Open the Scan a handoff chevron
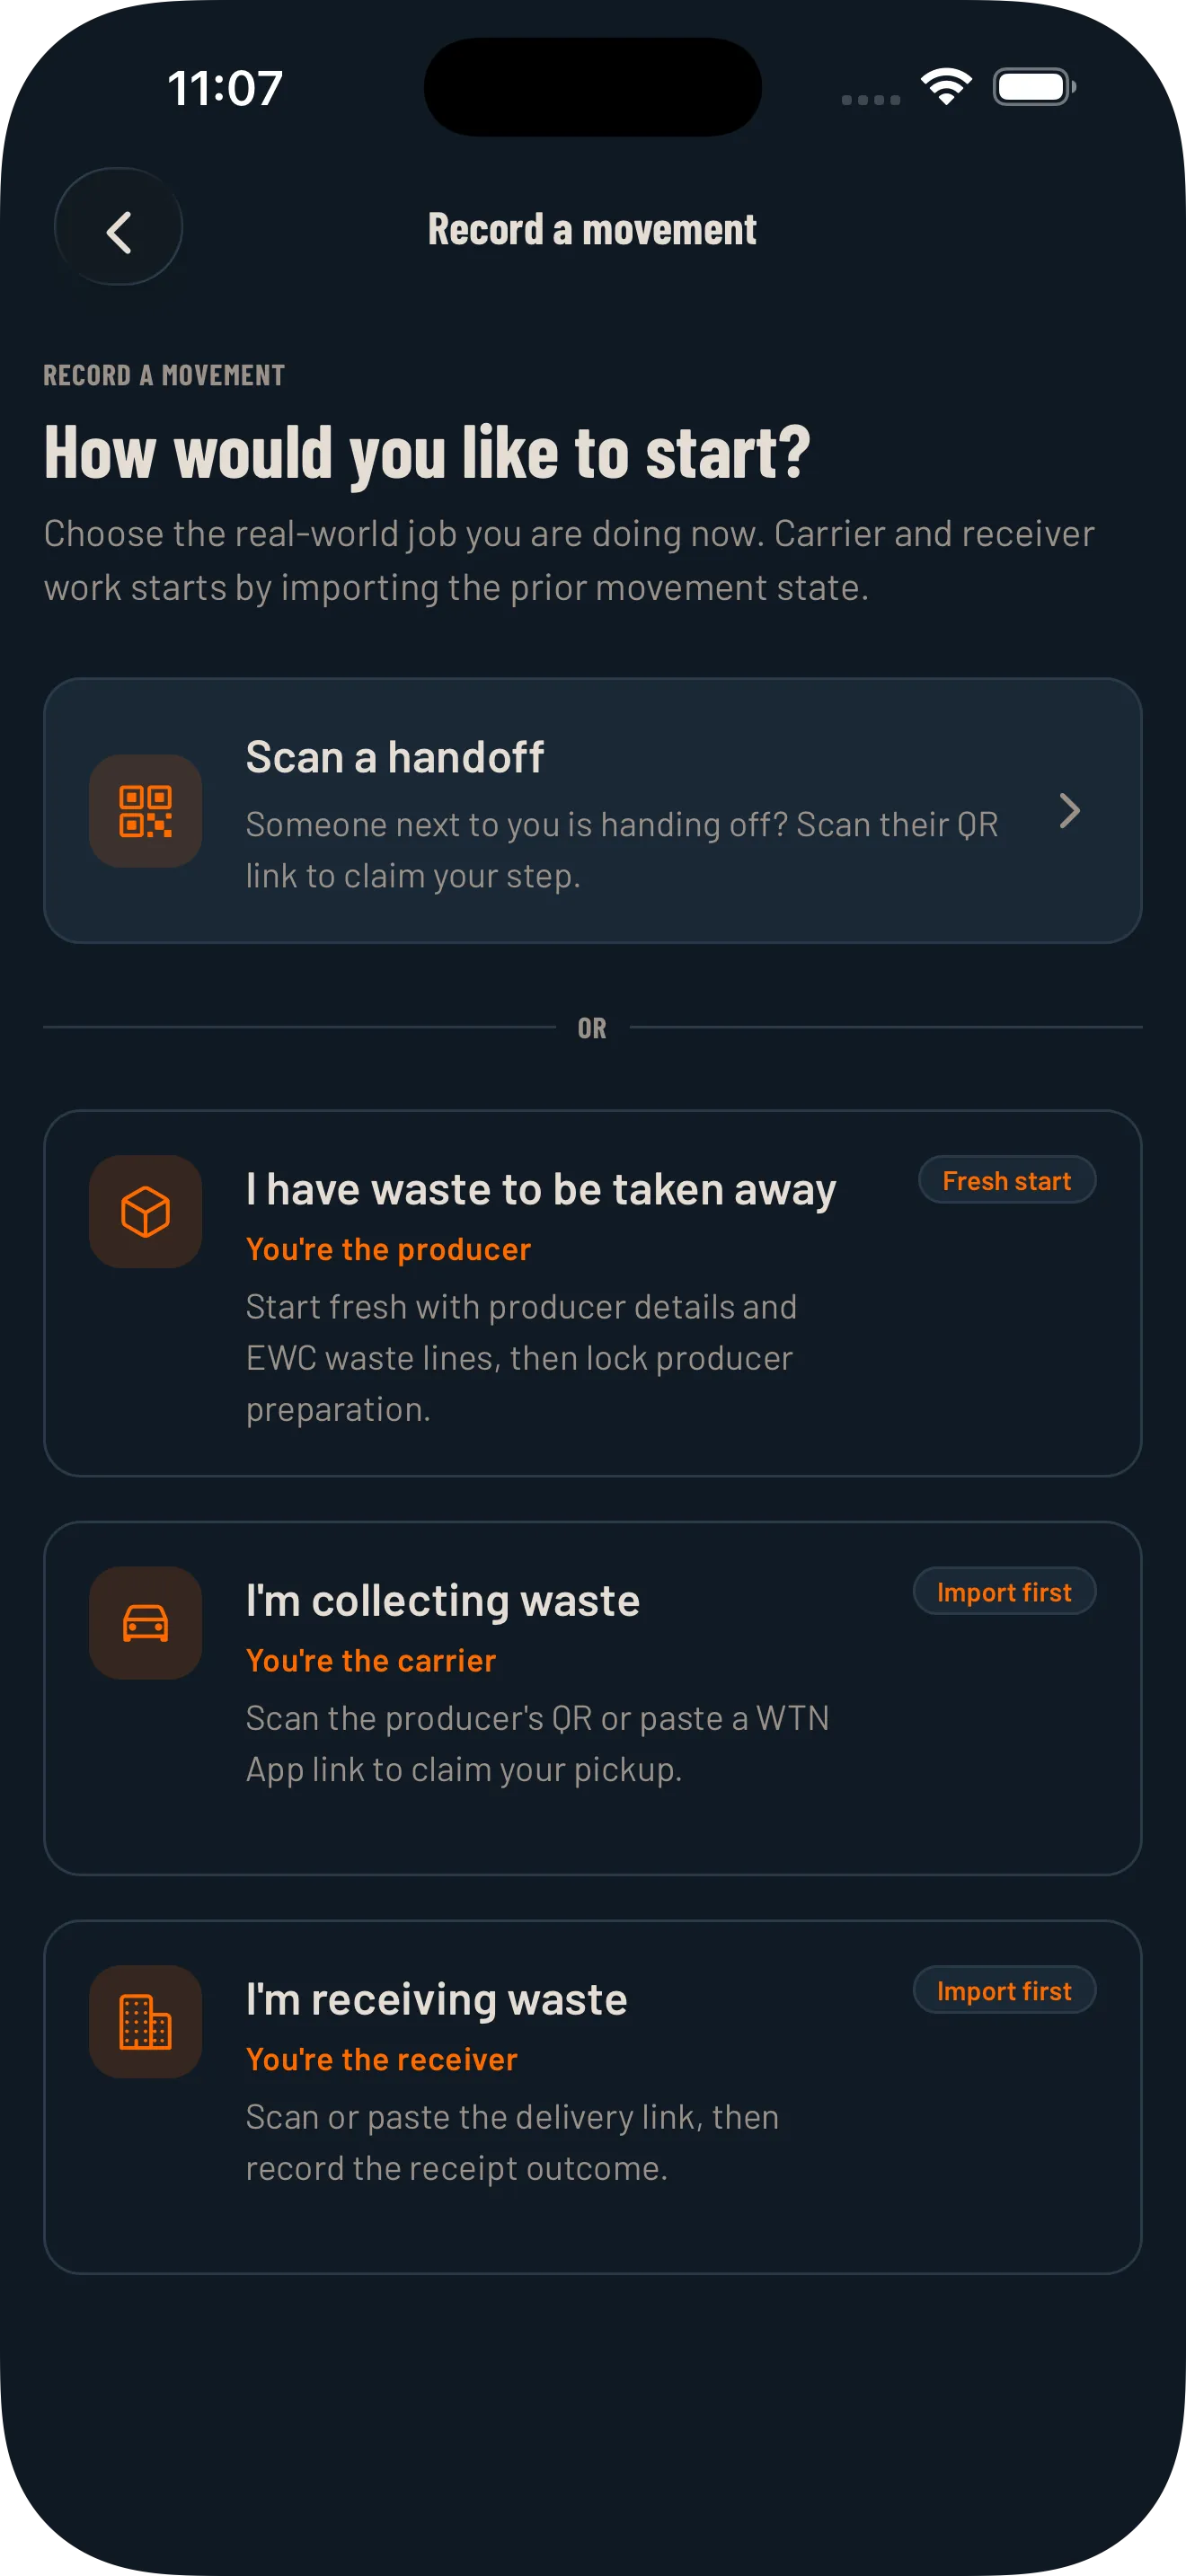 coord(1069,811)
